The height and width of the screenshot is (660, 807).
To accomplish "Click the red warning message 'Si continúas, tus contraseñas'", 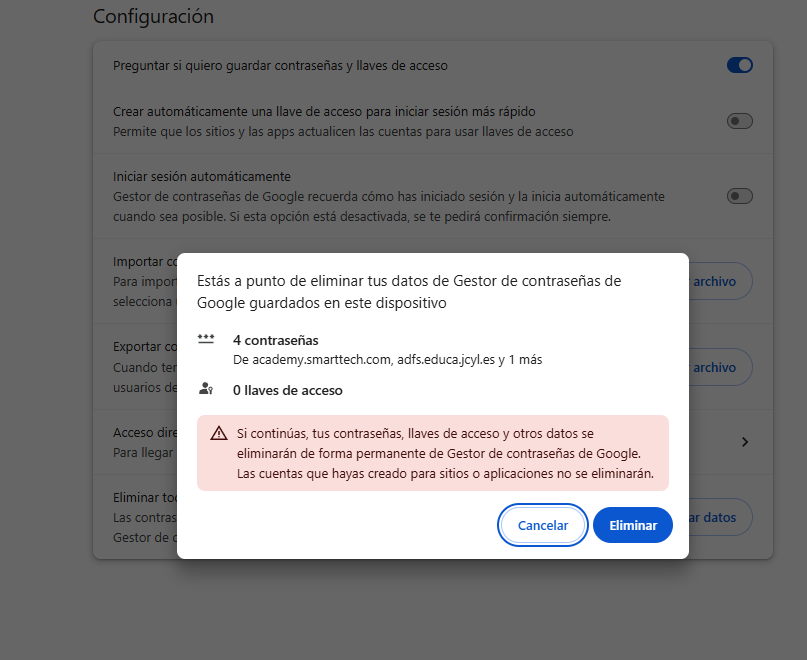I will coord(445,453).
